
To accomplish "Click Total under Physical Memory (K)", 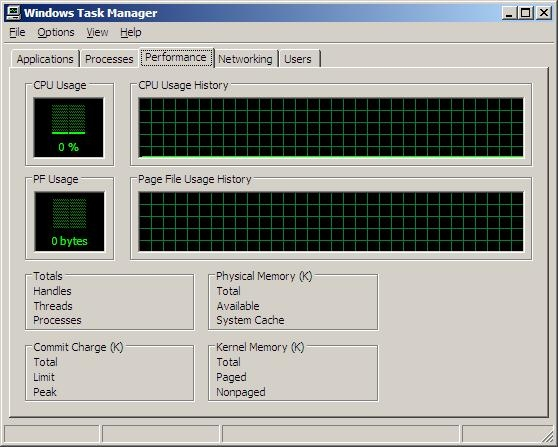I will (x=228, y=291).
